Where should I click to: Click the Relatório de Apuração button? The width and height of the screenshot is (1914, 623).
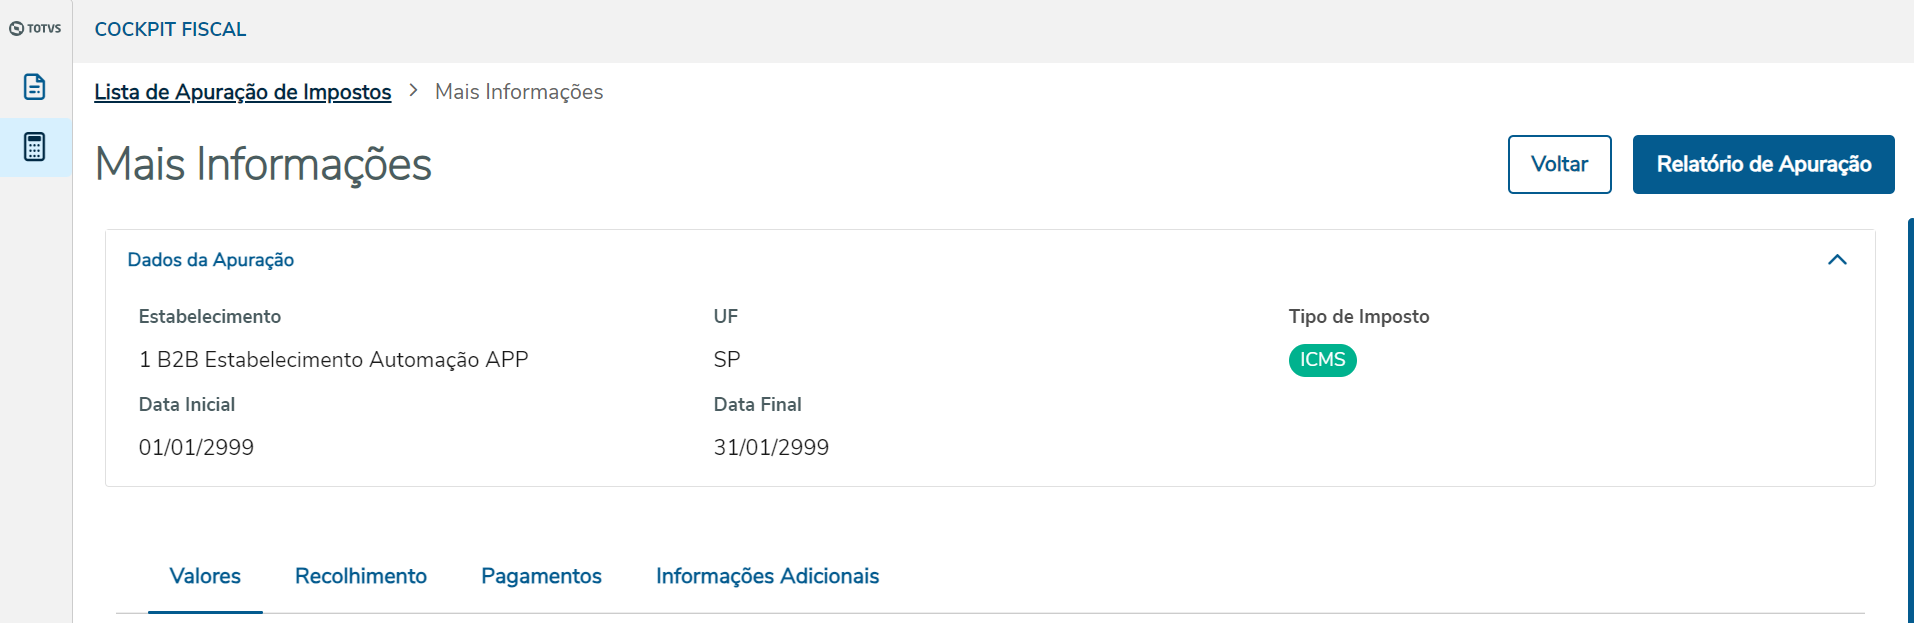pos(1763,164)
